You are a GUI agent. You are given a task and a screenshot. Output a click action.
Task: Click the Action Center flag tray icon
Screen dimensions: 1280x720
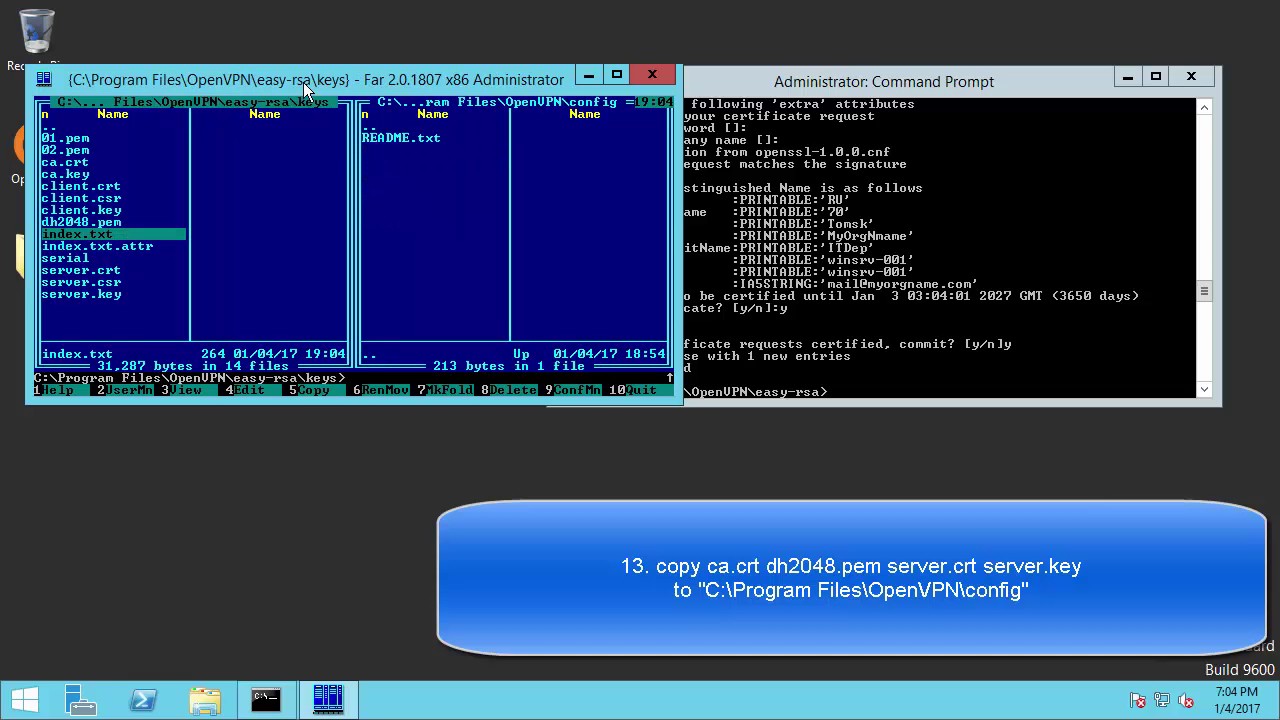[1137, 700]
